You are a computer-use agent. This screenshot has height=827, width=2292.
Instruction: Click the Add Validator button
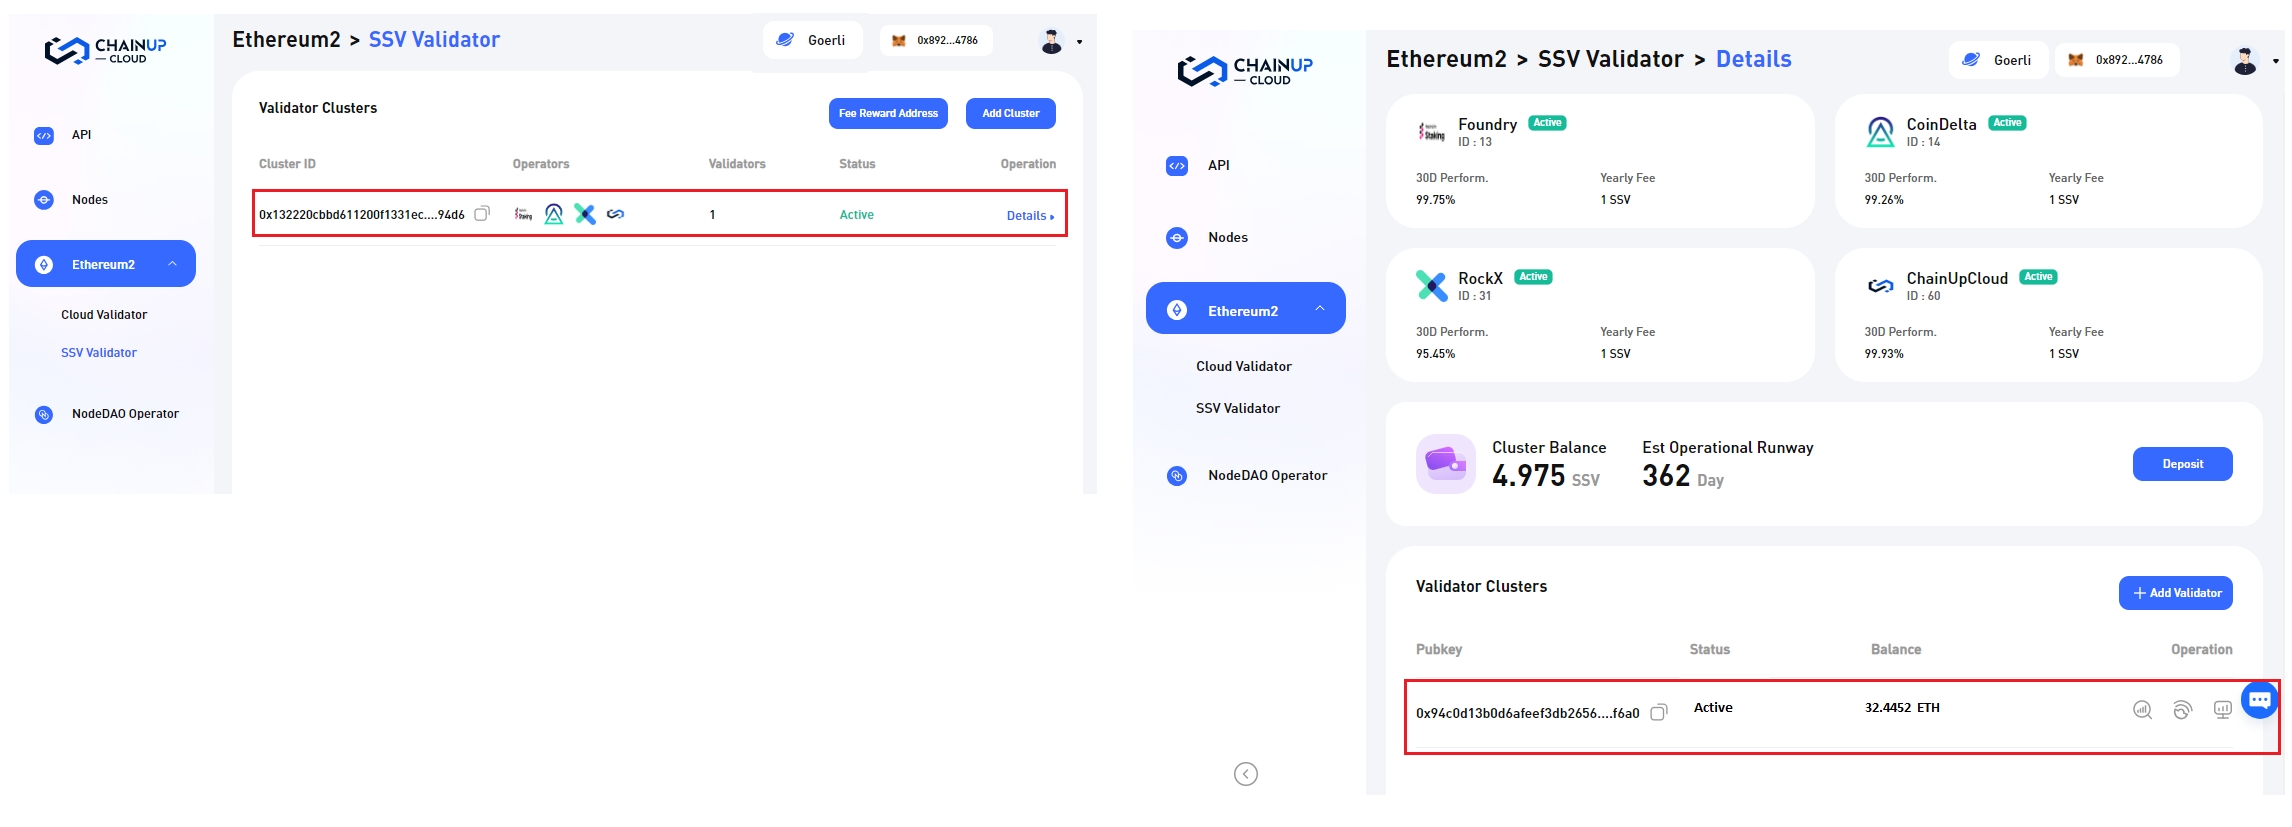click(x=2175, y=593)
